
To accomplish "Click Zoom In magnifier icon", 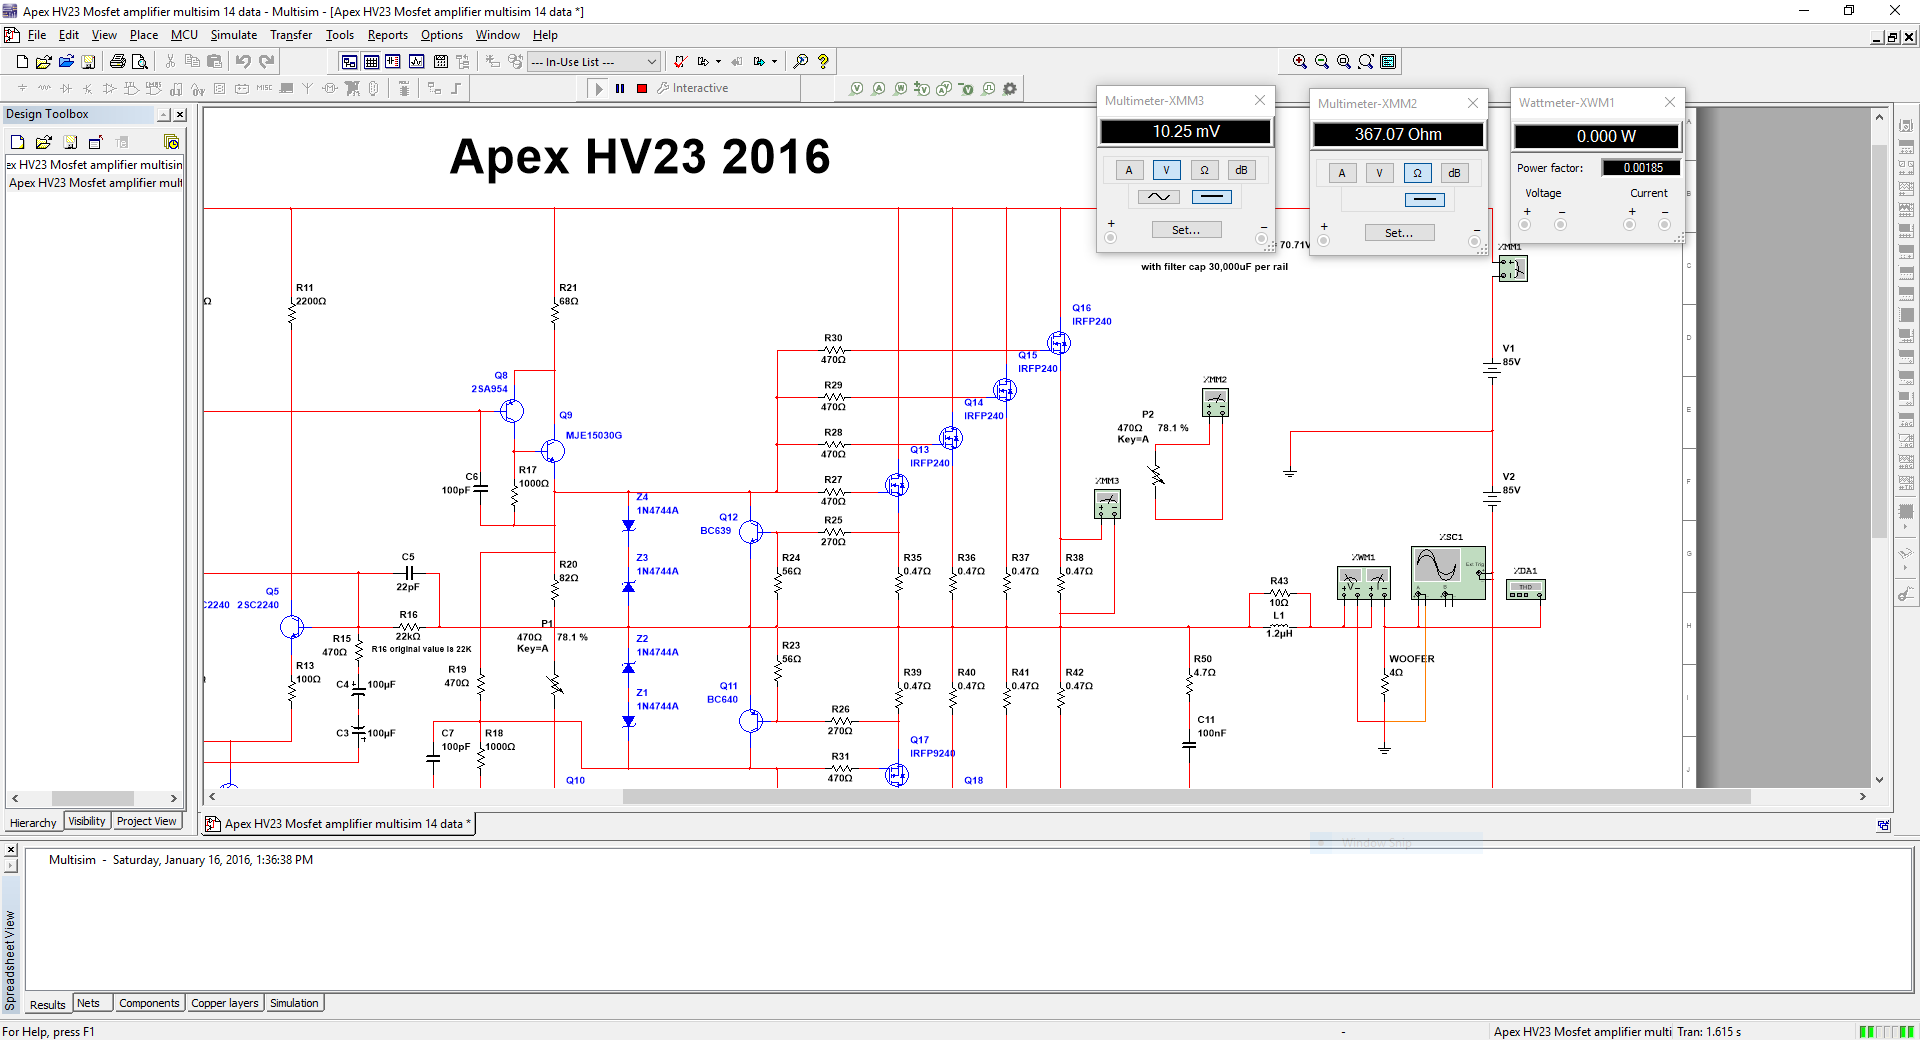I will pyautogui.click(x=1300, y=62).
